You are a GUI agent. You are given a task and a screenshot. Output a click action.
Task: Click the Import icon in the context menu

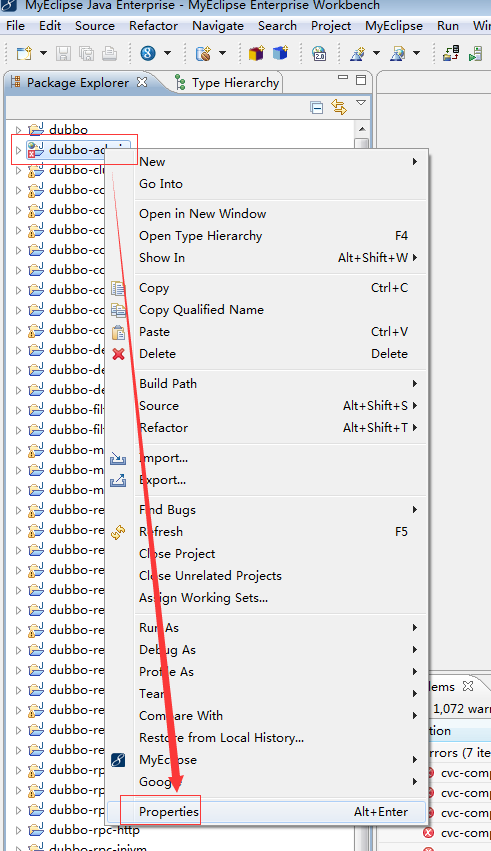click(118, 459)
